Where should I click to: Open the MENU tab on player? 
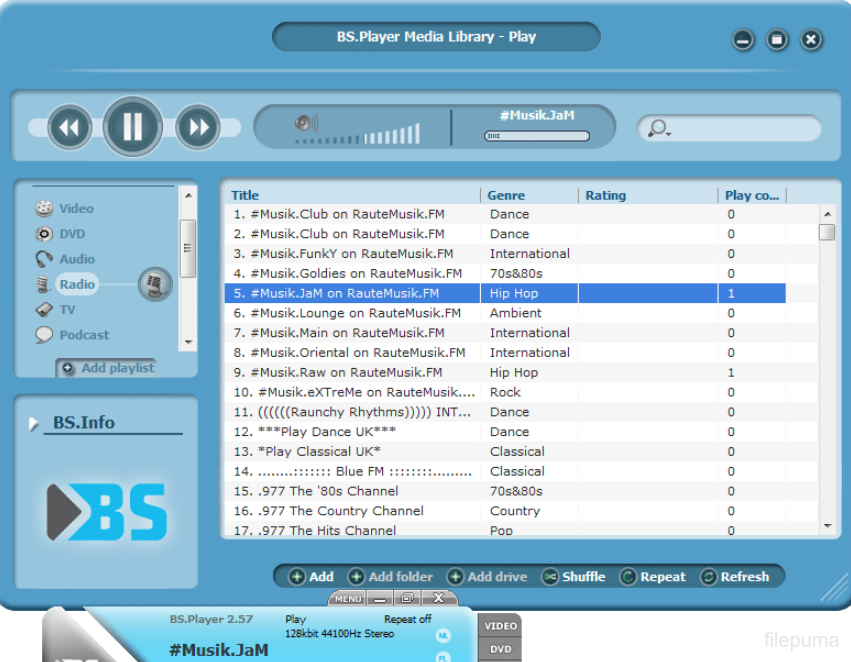[x=348, y=598]
